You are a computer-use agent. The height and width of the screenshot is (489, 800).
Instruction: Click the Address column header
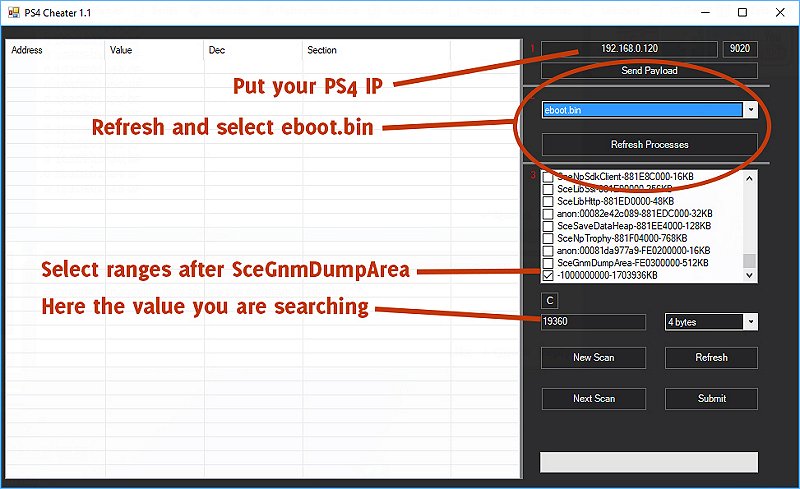[x=55, y=50]
